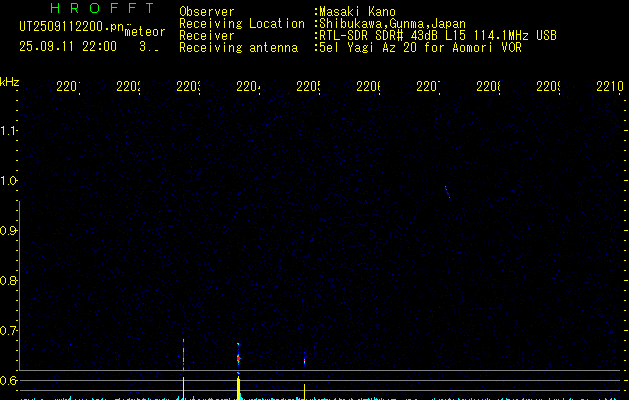
Task: Click the 1.1 kHz frequency axis label
Action: pos(8,130)
